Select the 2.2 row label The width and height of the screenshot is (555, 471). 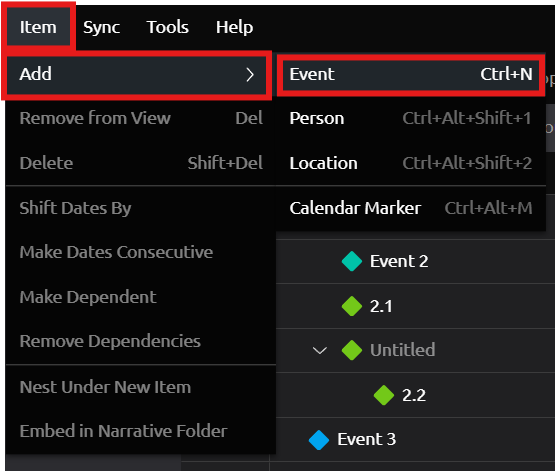click(x=414, y=395)
